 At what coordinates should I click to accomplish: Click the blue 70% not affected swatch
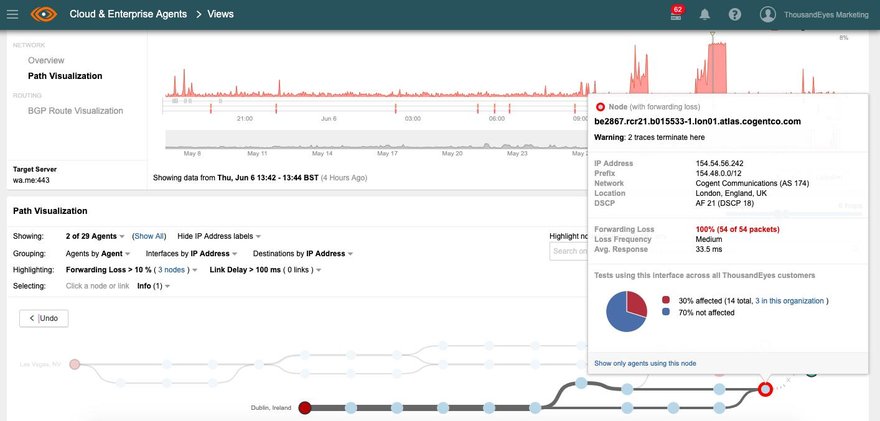(x=666, y=312)
